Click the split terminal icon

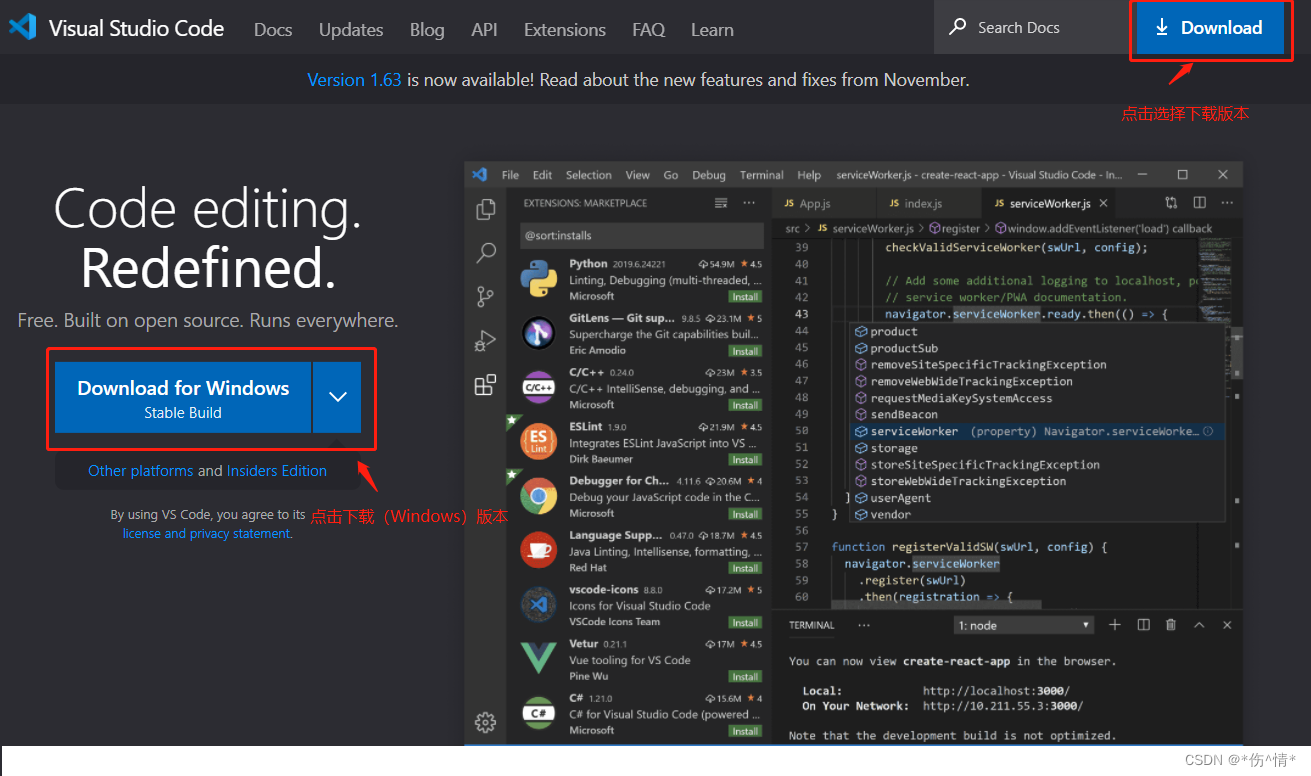coord(1143,625)
